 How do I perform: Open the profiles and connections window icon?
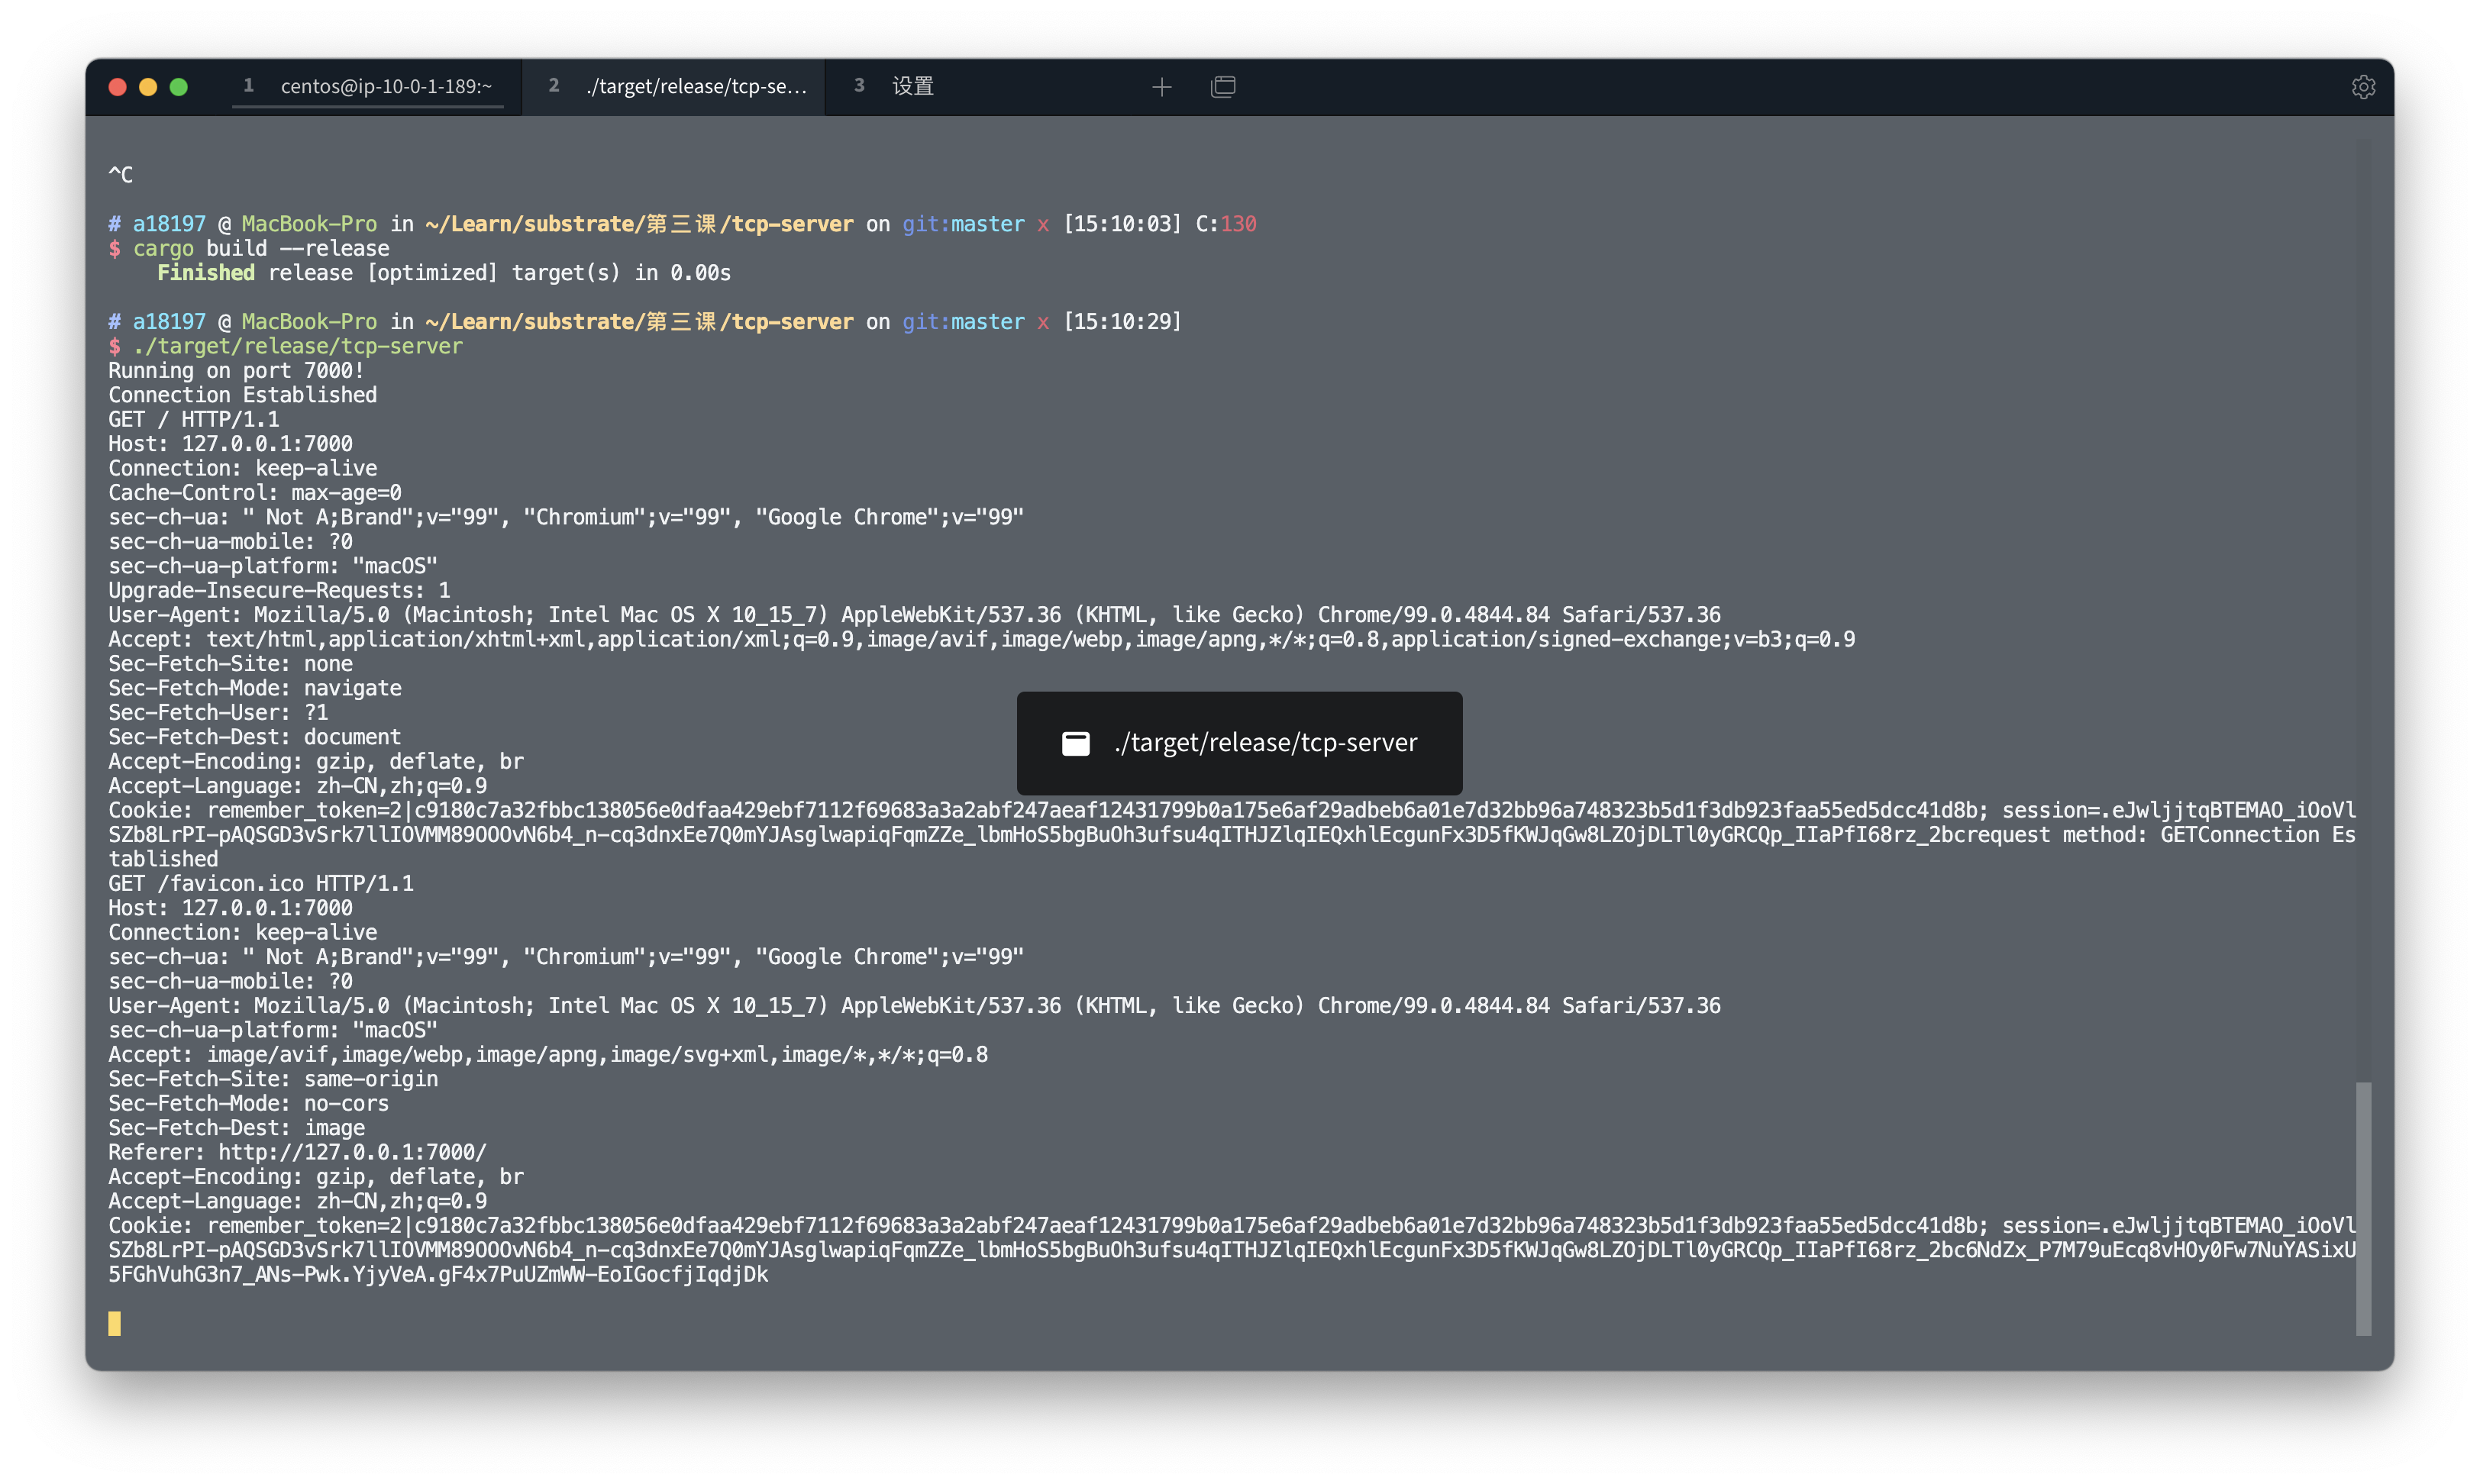(1223, 87)
